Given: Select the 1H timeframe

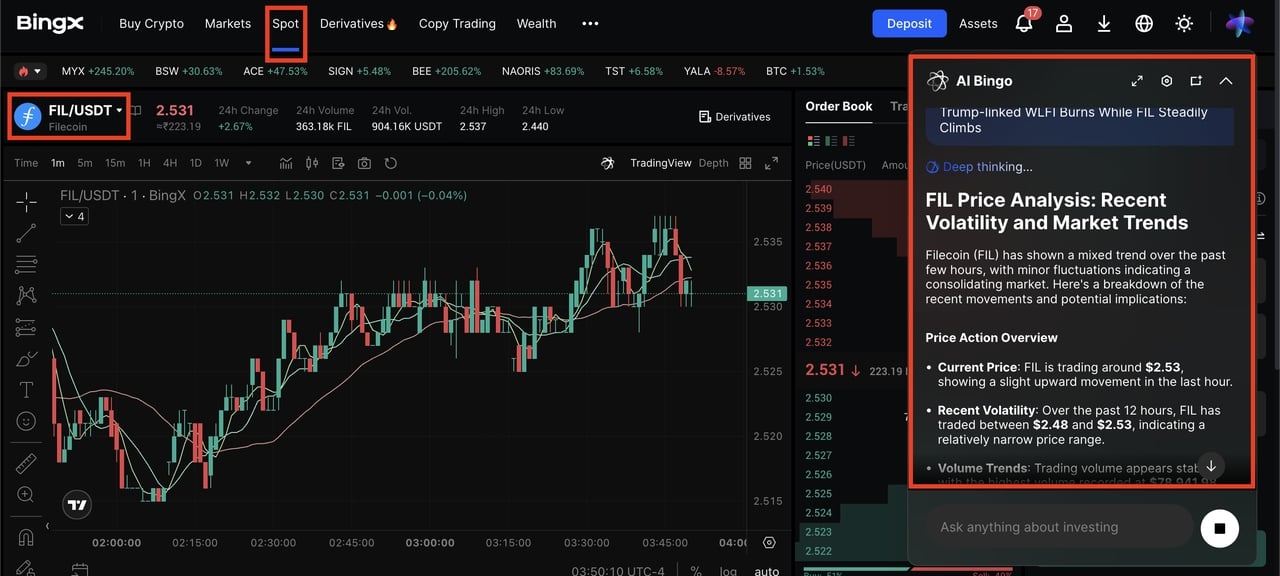Looking at the screenshot, I should pyautogui.click(x=144, y=163).
